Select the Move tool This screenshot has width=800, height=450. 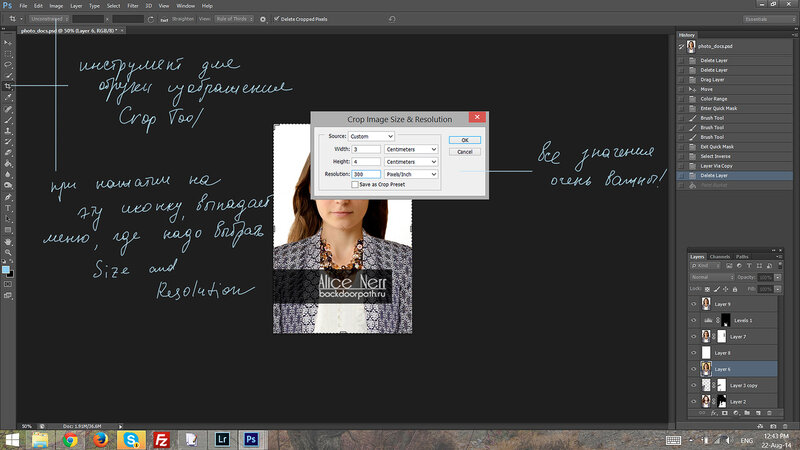tap(8, 42)
